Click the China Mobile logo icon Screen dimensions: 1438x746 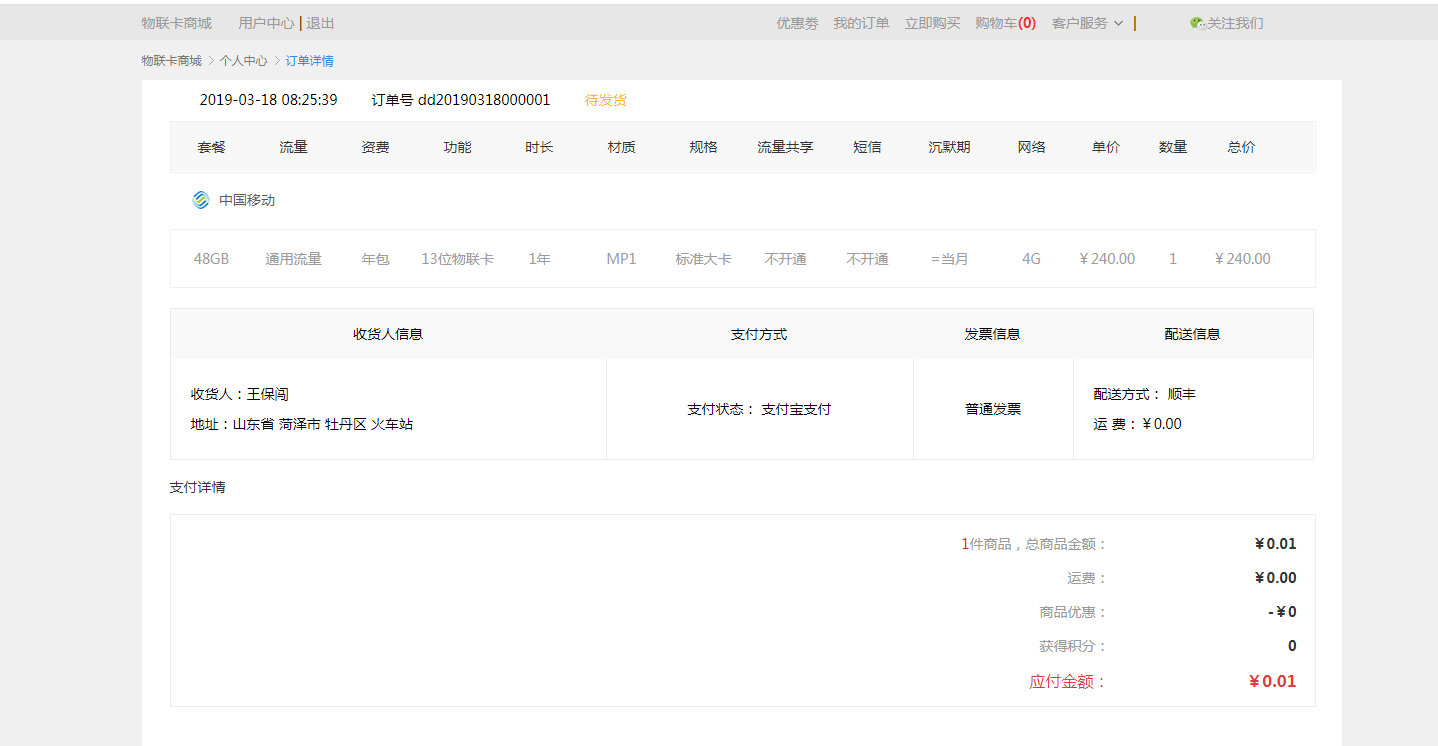tap(201, 200)
